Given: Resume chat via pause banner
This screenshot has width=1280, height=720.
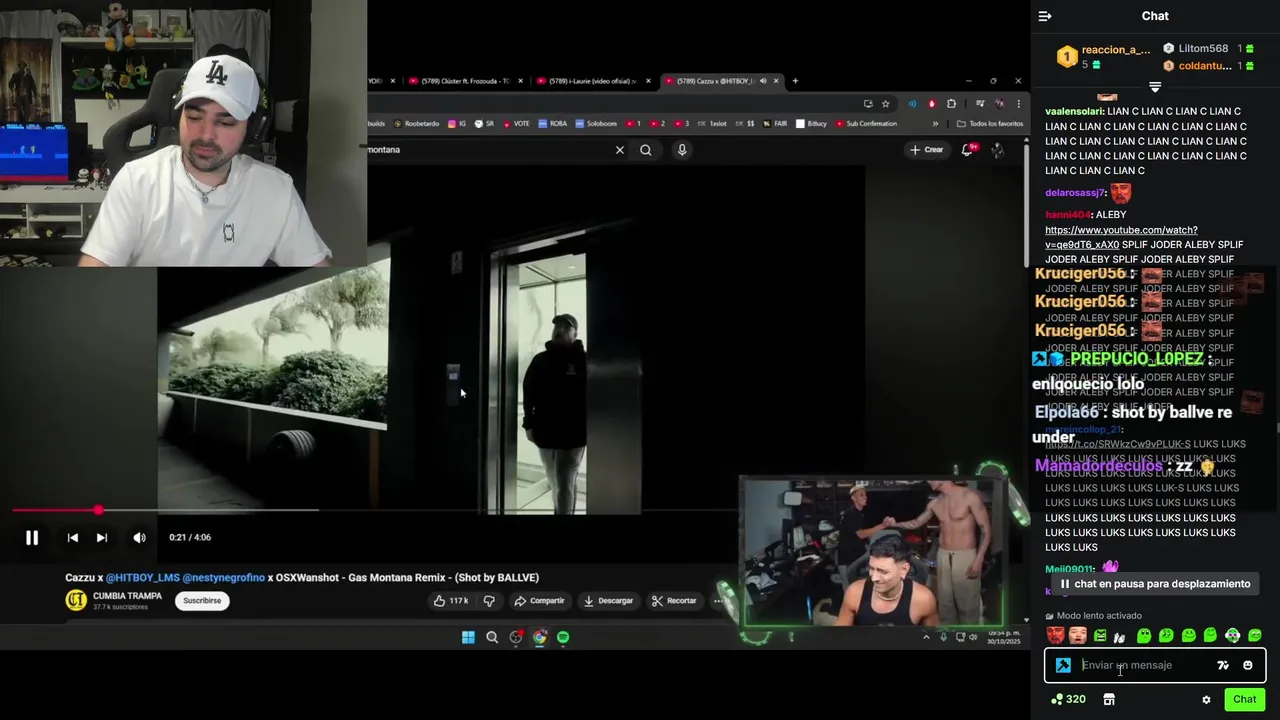Looking at the screenshot, I should 1155,584.
